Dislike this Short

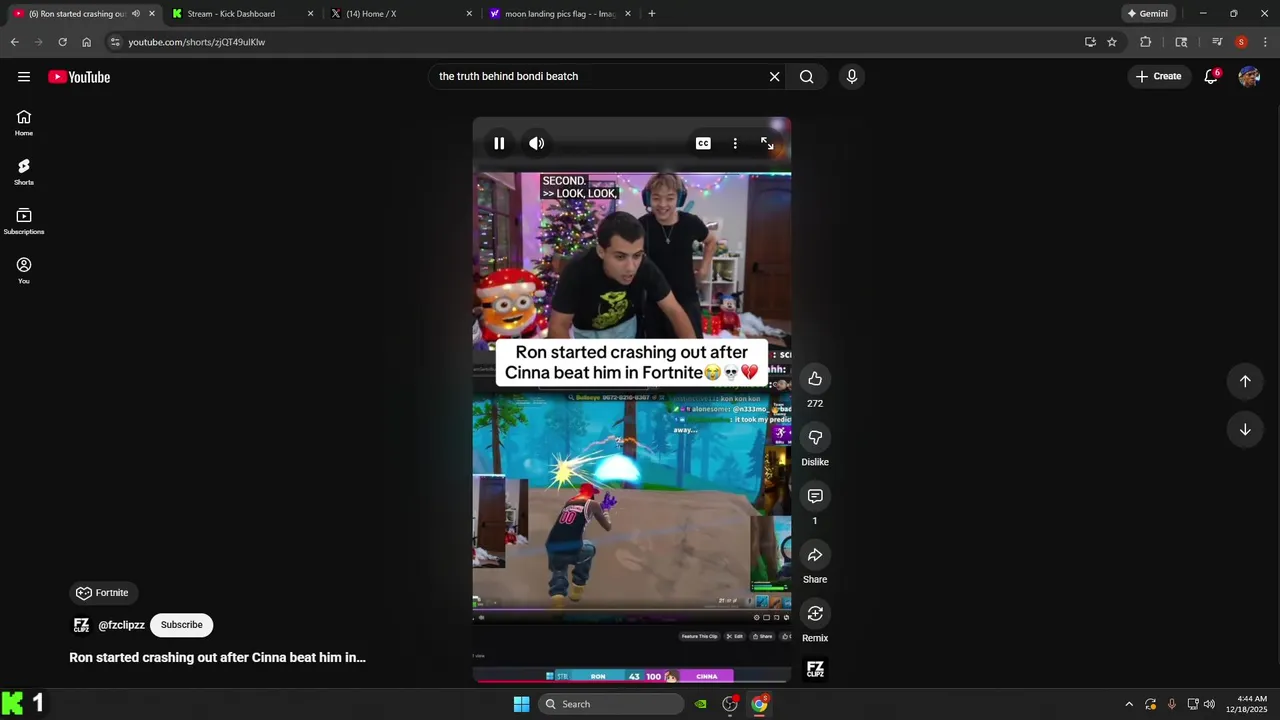[815, 437]
